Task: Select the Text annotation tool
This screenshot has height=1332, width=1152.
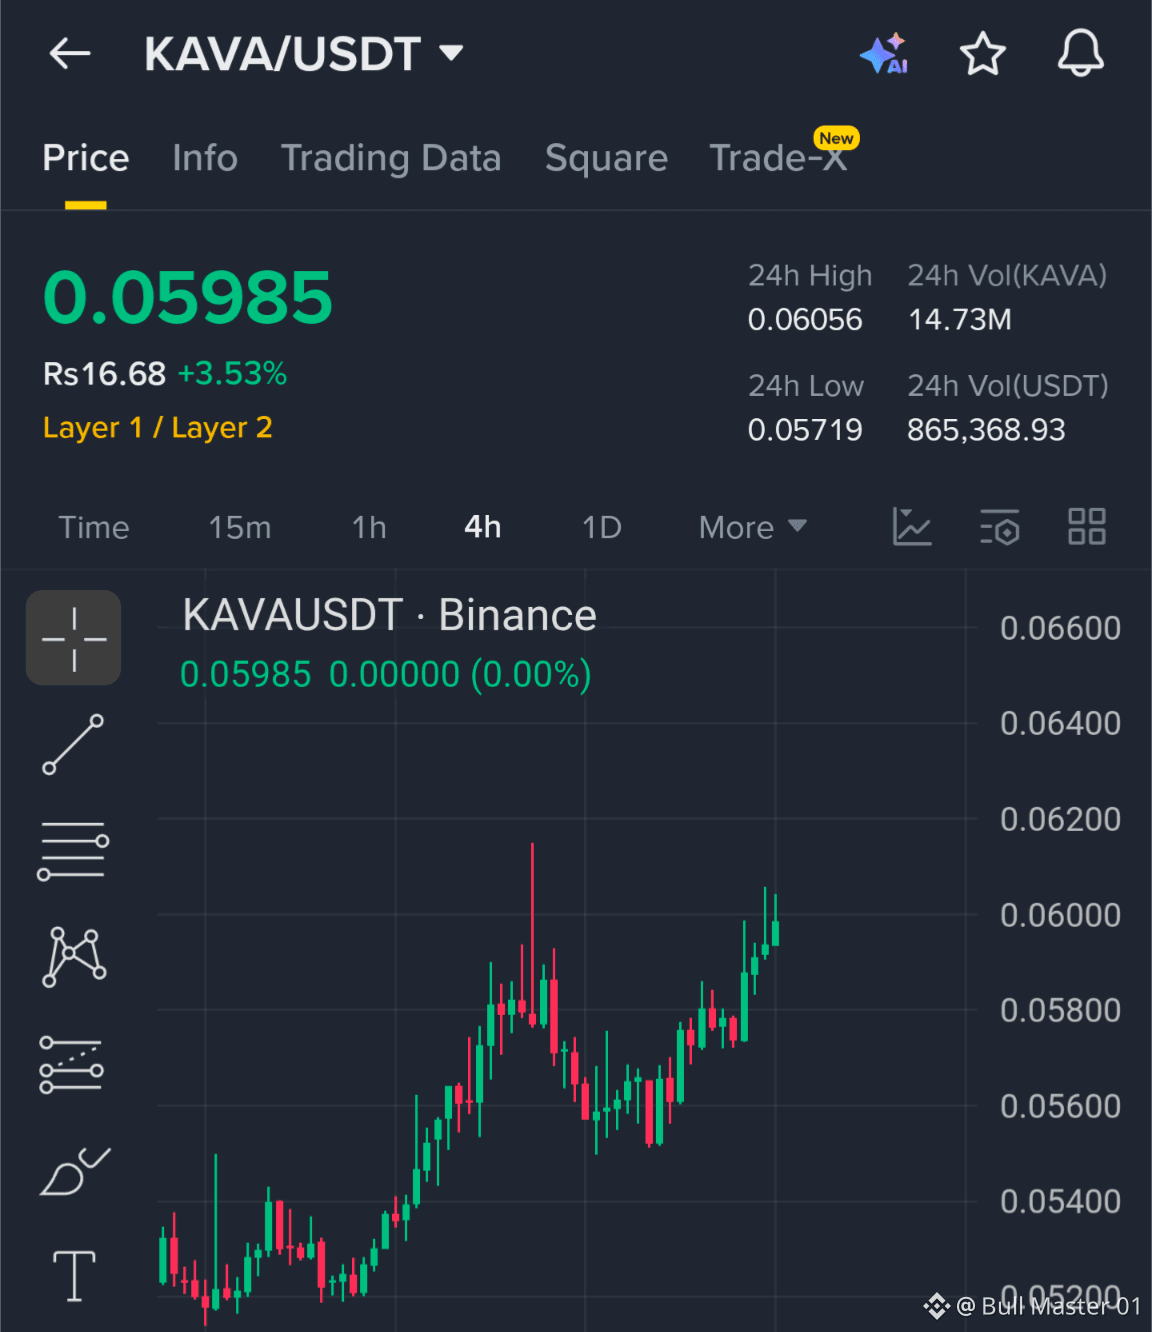Action: click(x=74, y=1276)
